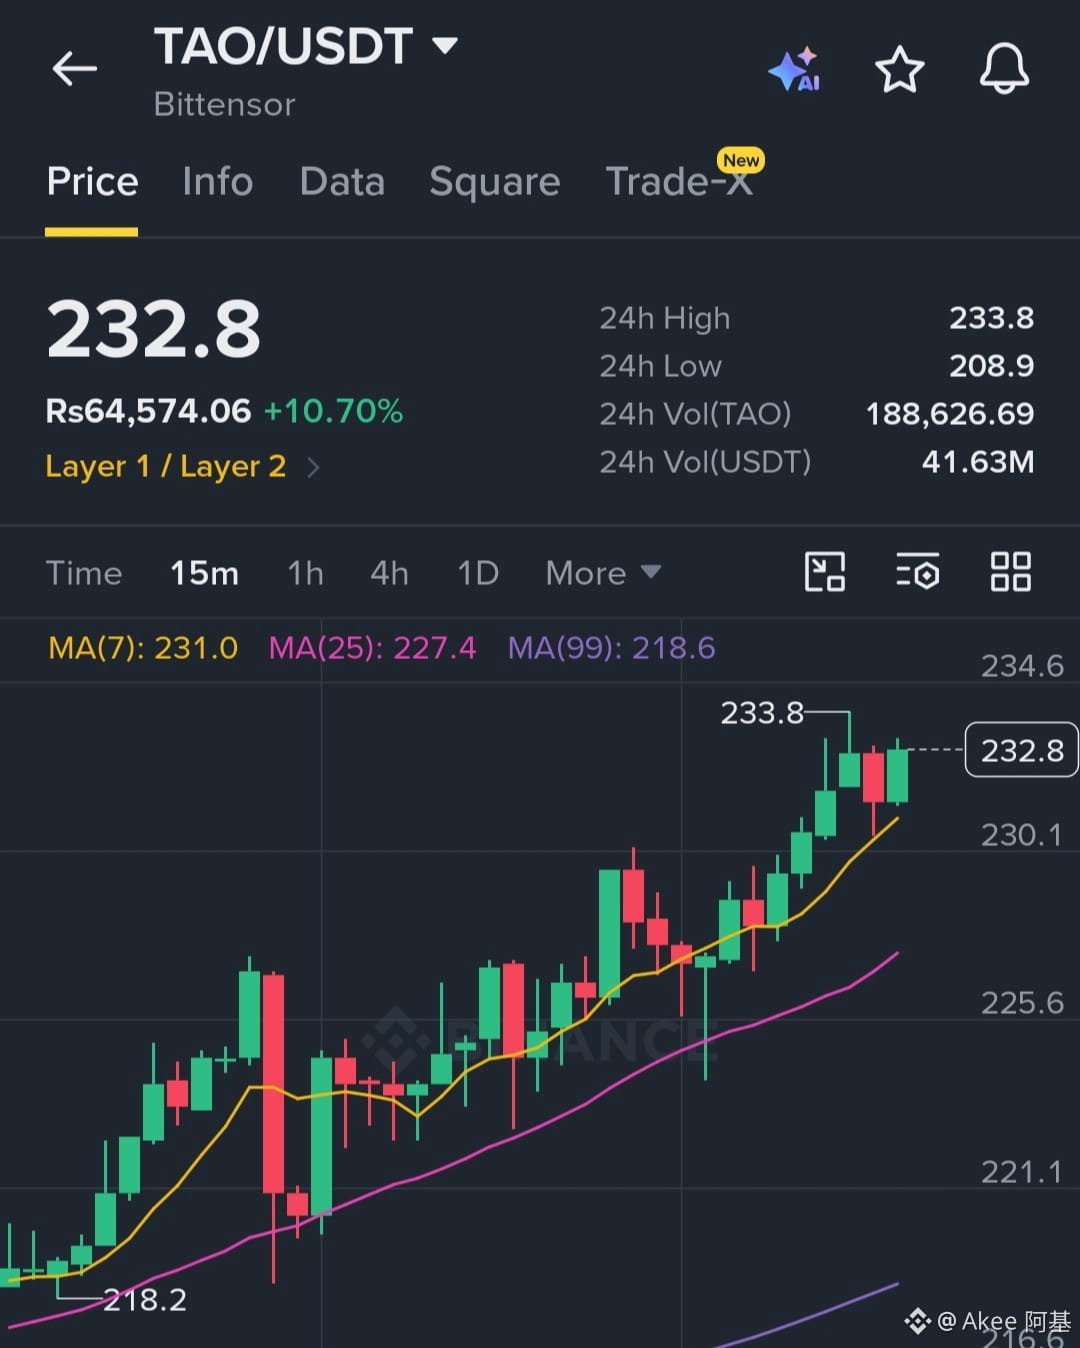Screen dimensions: 1080x1348
Task: Open the picture-in-picture chart icon
Action: (x=825, y=572)
